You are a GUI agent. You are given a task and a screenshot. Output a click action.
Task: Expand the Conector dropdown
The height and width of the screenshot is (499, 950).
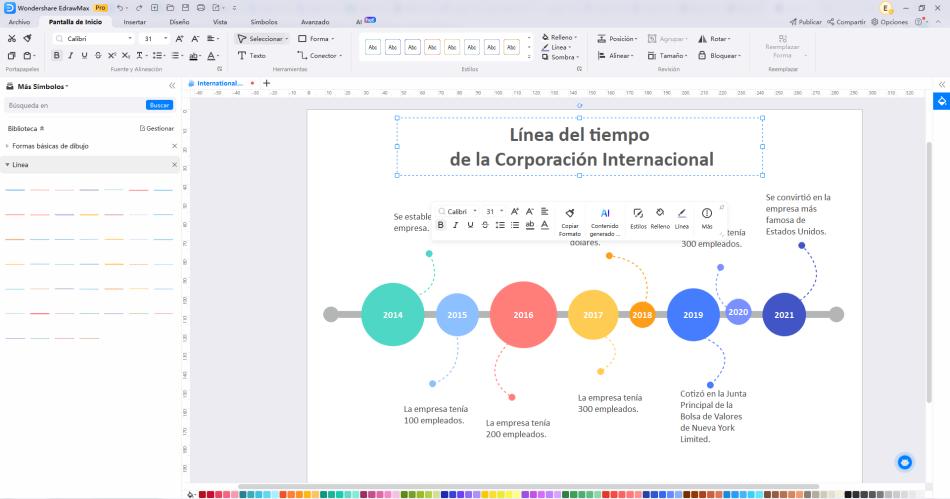point(324,56)
